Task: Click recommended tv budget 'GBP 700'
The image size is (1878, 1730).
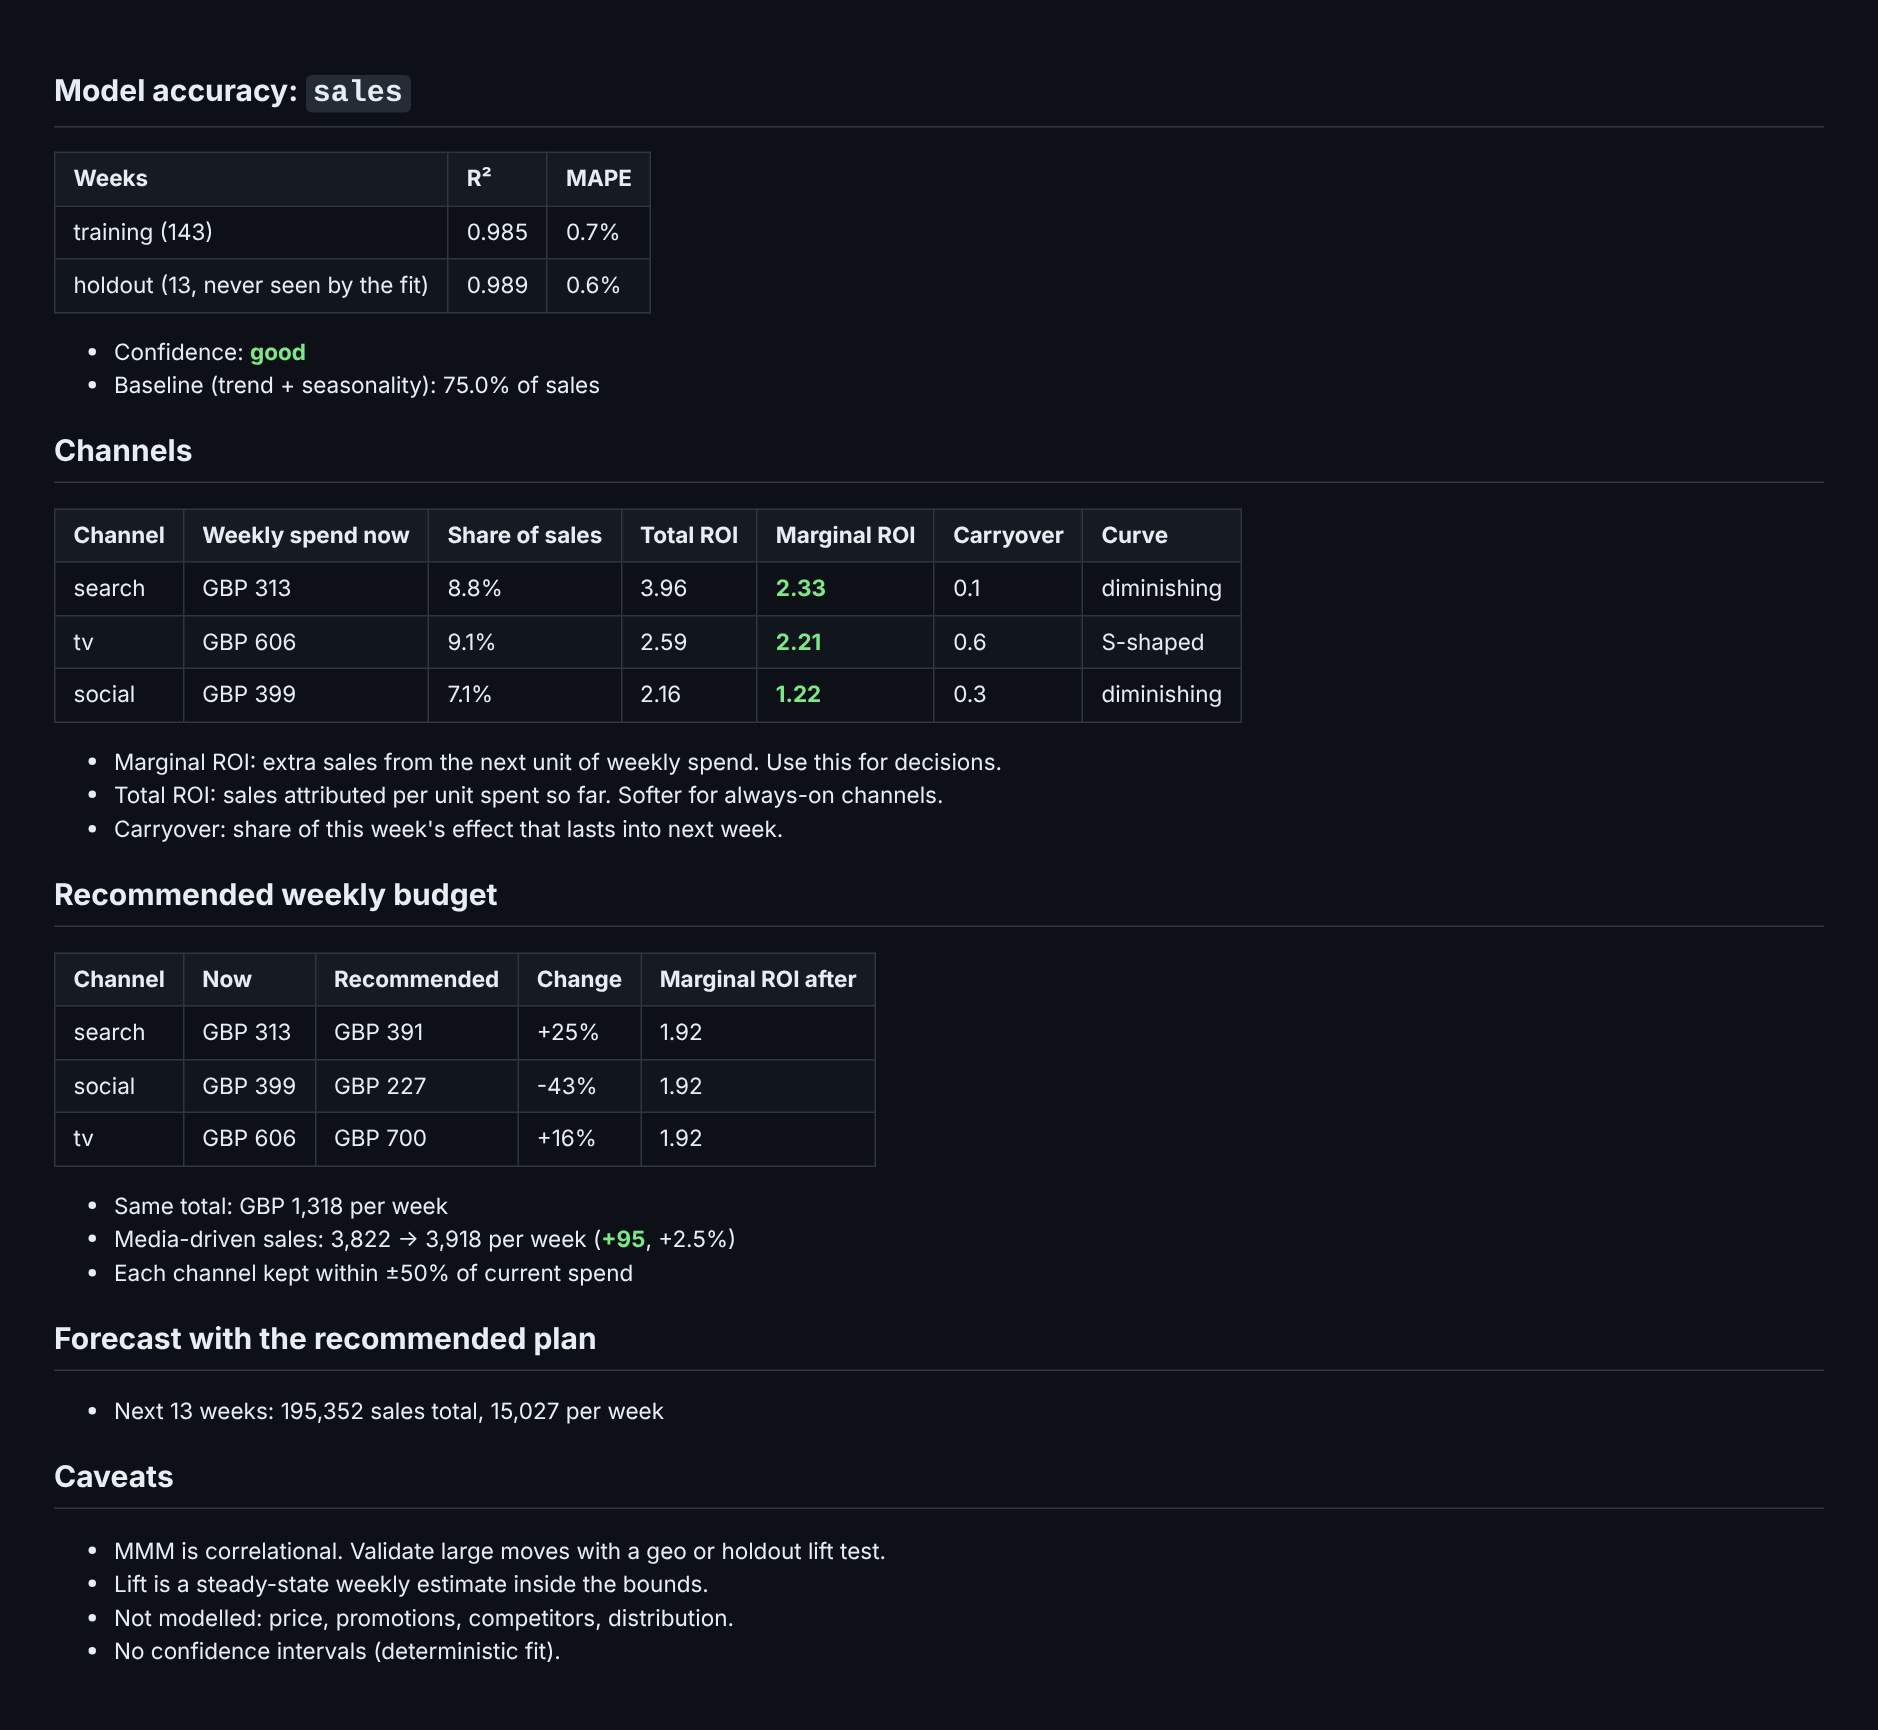Action: [x=380, y=1139]
